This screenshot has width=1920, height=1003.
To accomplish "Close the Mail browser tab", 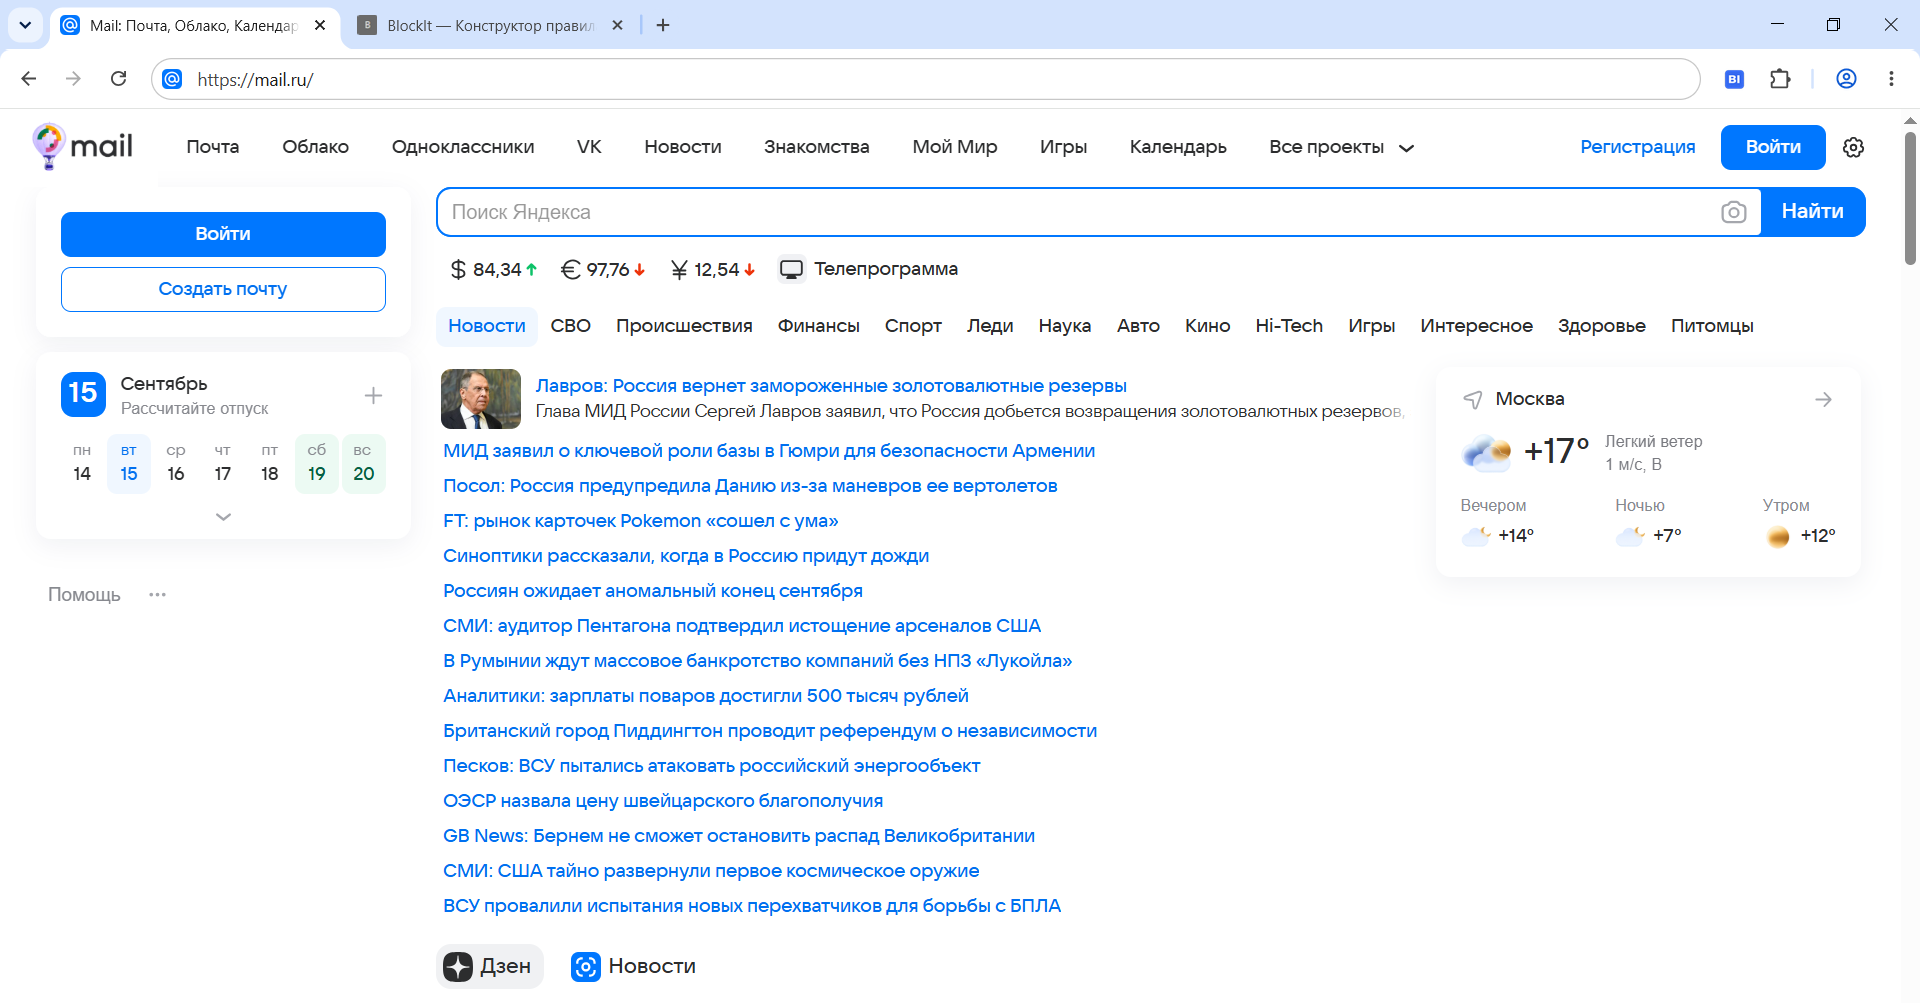I will pos(320,25).
